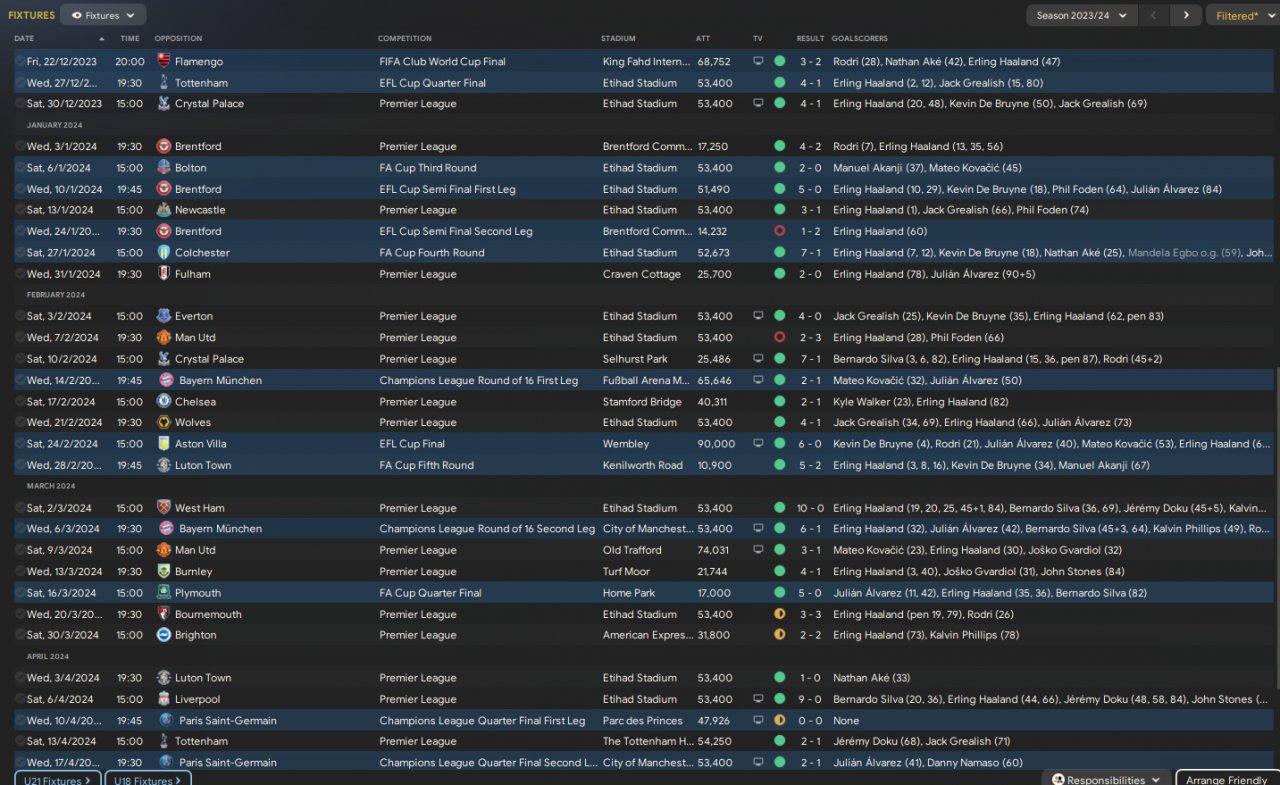
Task: Click the 10 - 0 result against West Ham
Action: (x=810, y=508)
